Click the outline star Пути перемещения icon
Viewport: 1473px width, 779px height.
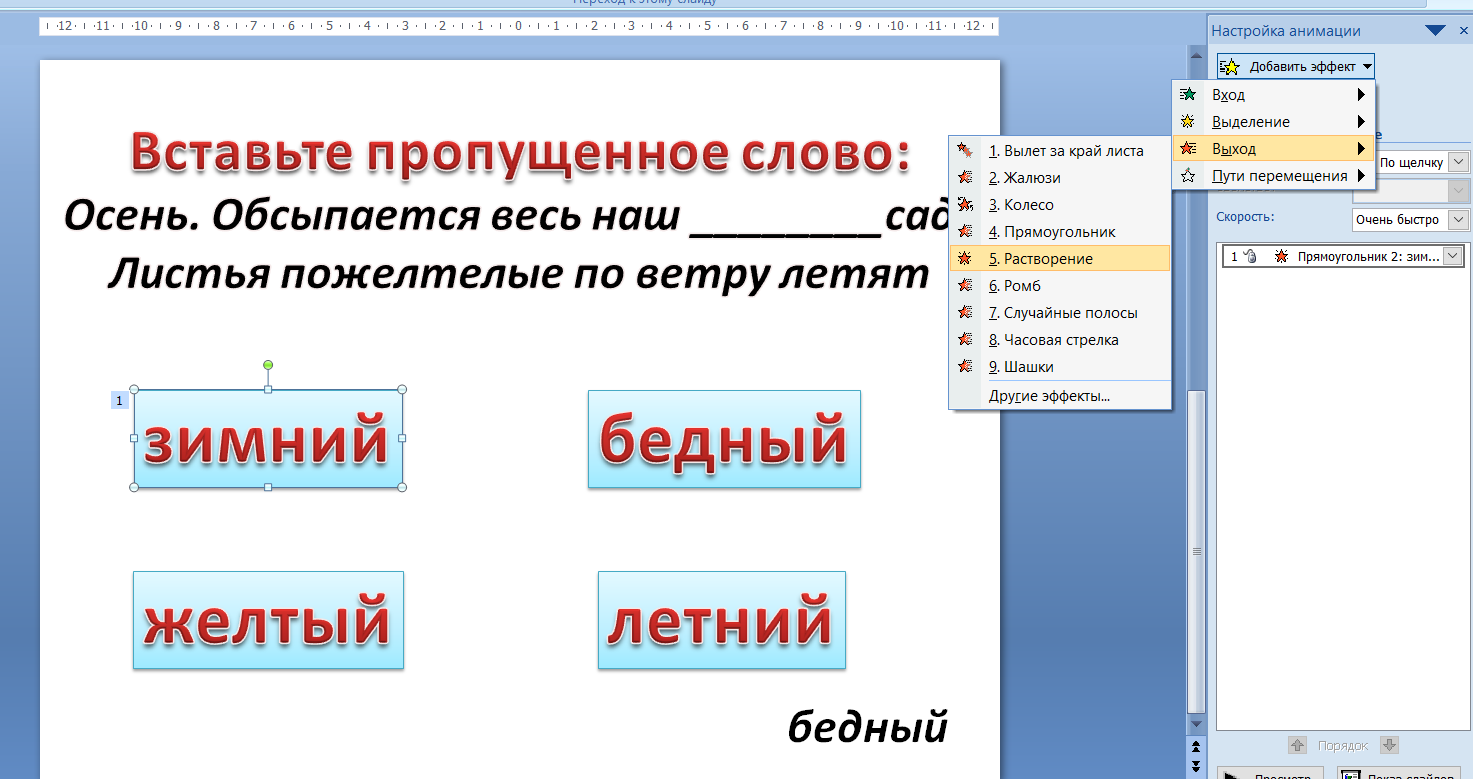[1188, 176]
